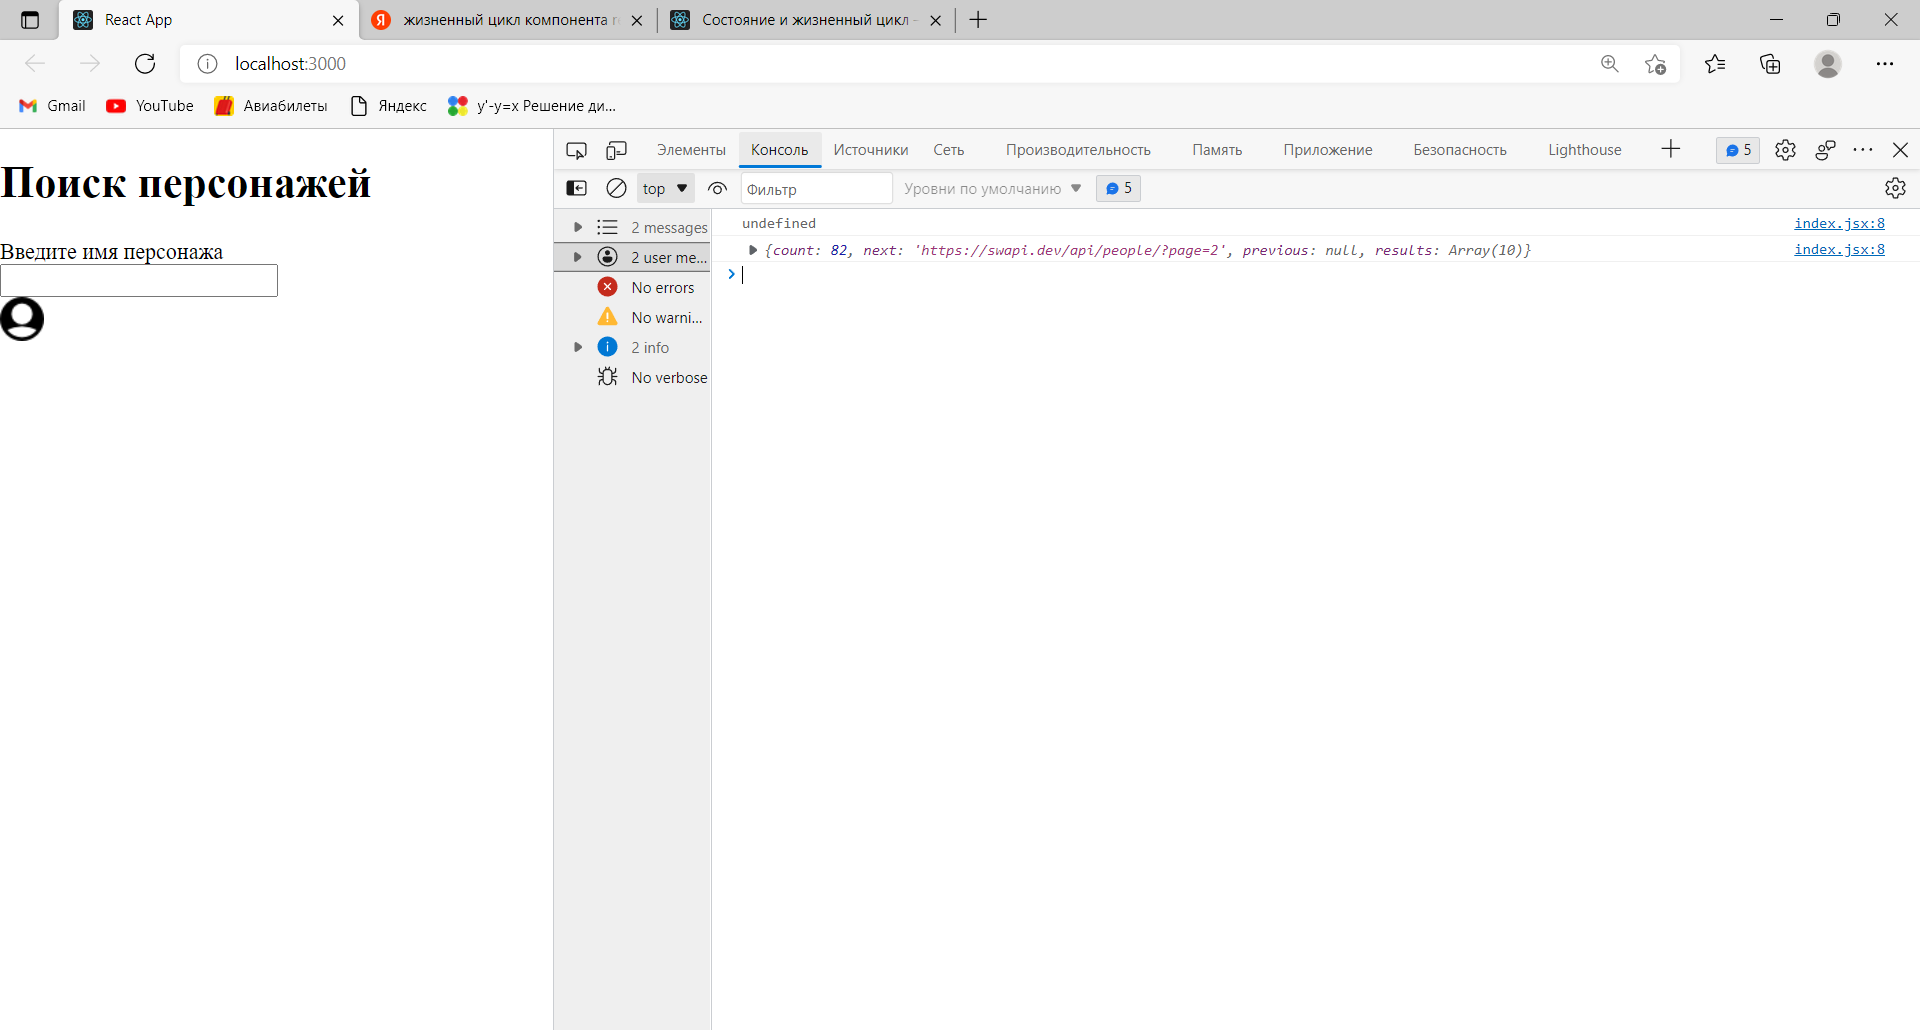Open DevTools more options ellipsis menu
Image resolution: width=1920 pixels, height=1030 pixels.
(1863, 150)
